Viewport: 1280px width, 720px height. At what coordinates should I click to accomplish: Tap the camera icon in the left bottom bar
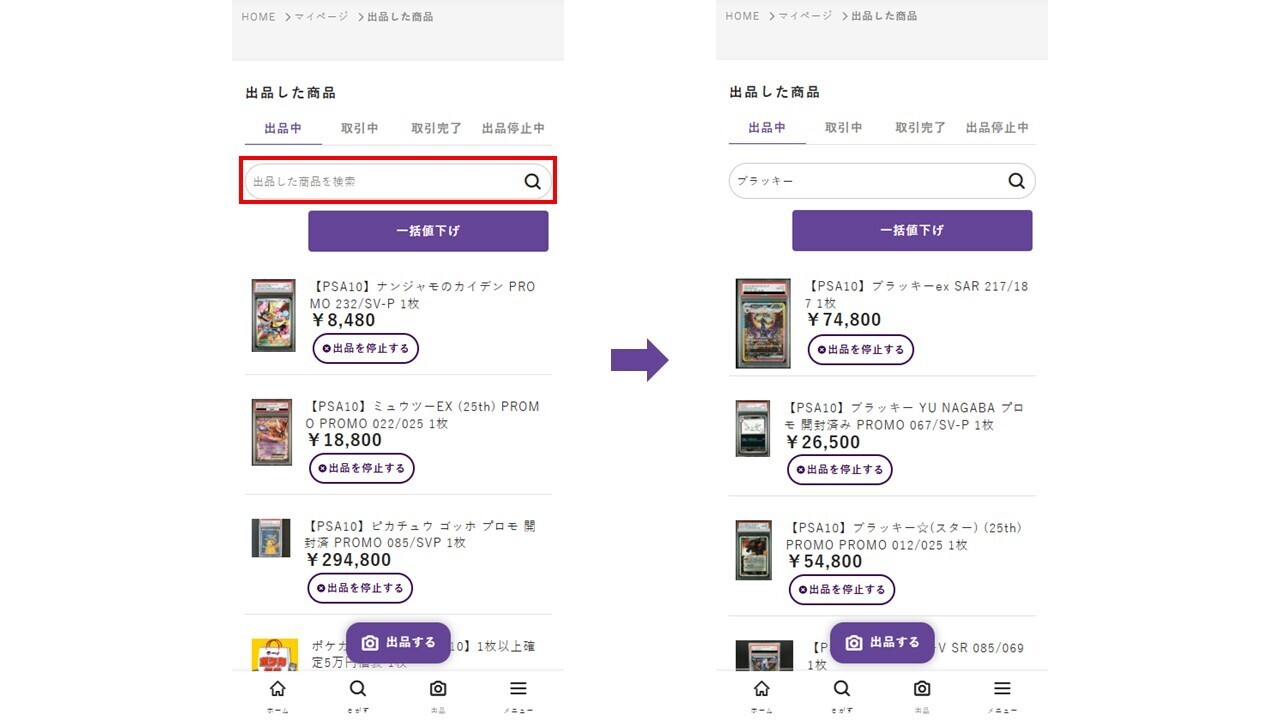click(x=438, y=689)
